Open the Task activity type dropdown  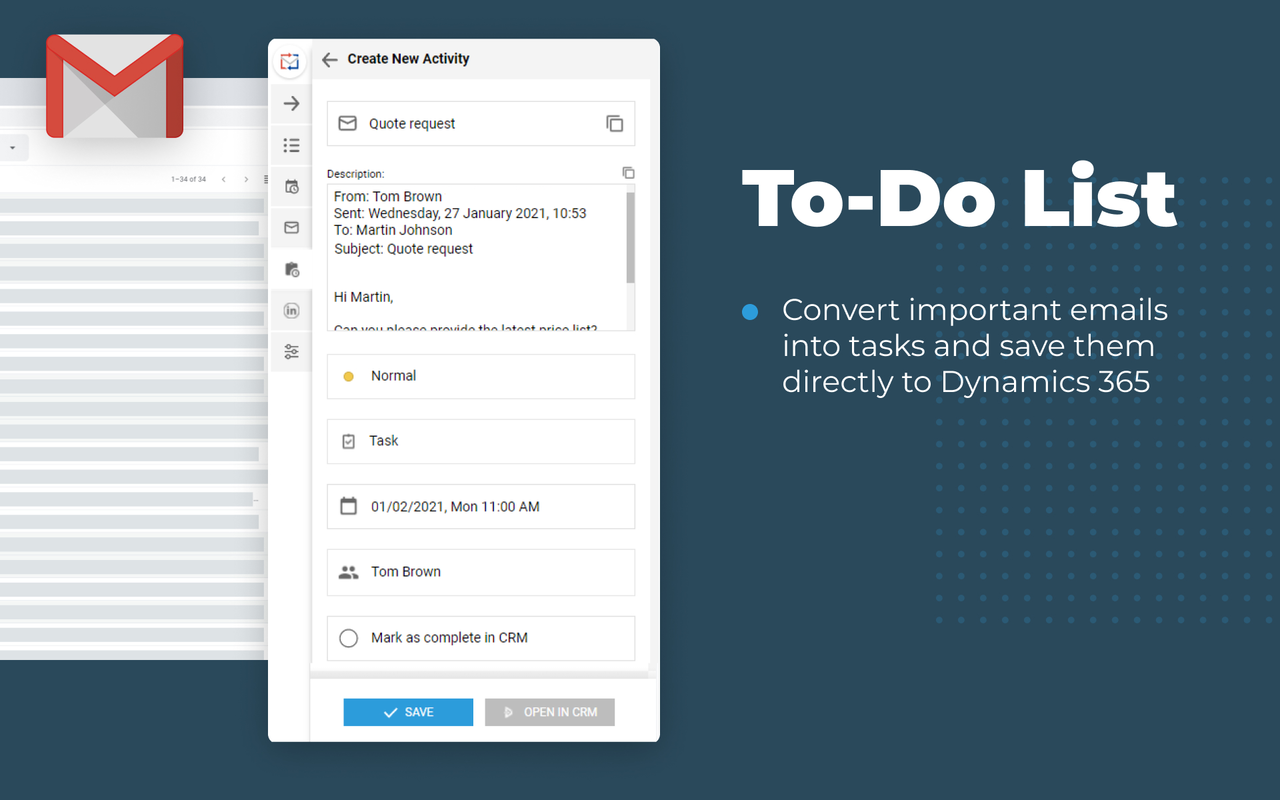(481, 441)
